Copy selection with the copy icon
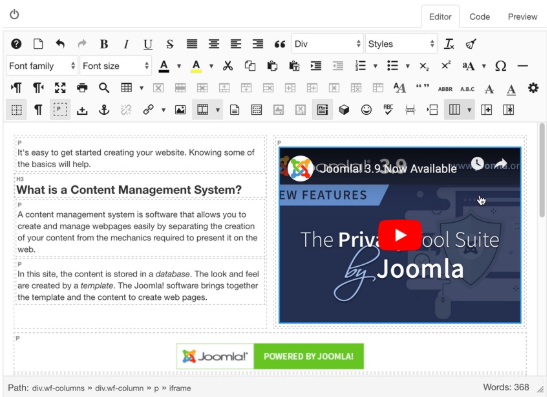The width and height of the screenshot is (547, 397). click(x=250, y=66)
